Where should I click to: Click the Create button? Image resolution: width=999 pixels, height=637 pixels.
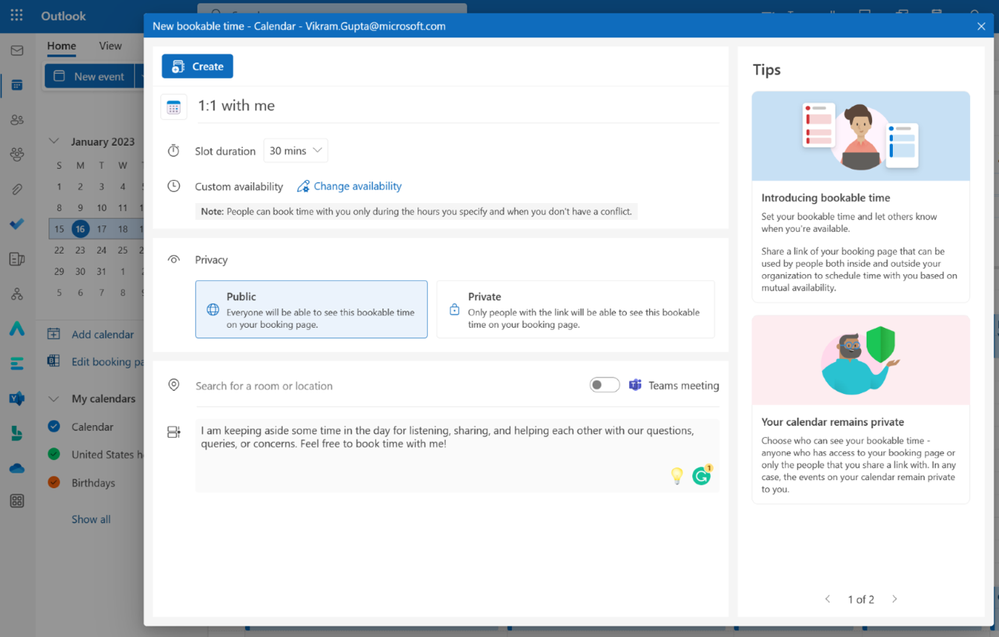pos(198,66)
